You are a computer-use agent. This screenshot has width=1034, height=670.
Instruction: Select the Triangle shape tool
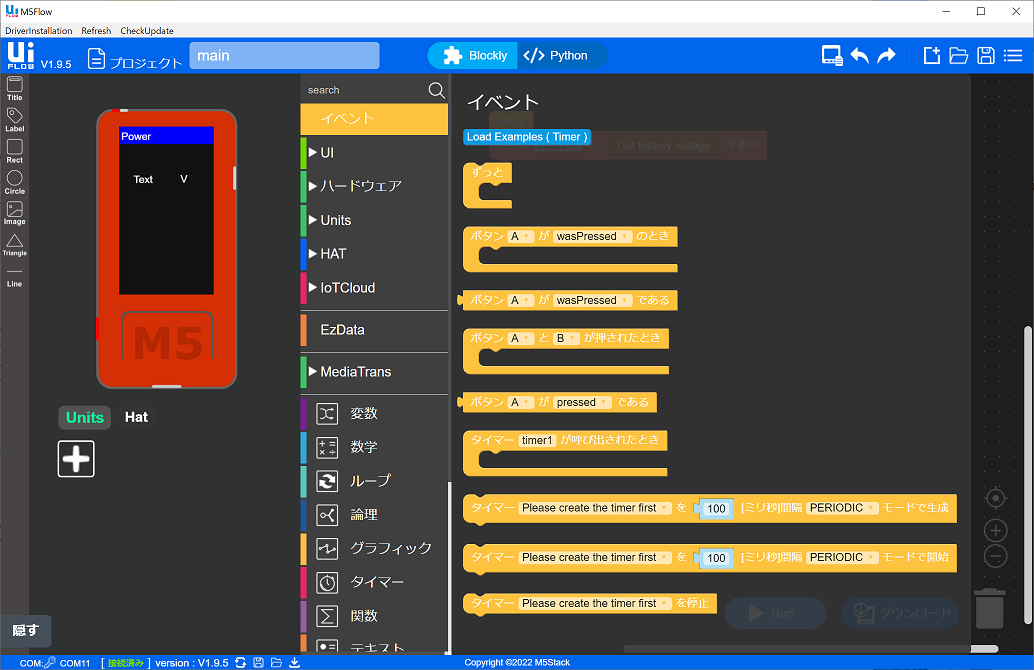tap(15, 245)
